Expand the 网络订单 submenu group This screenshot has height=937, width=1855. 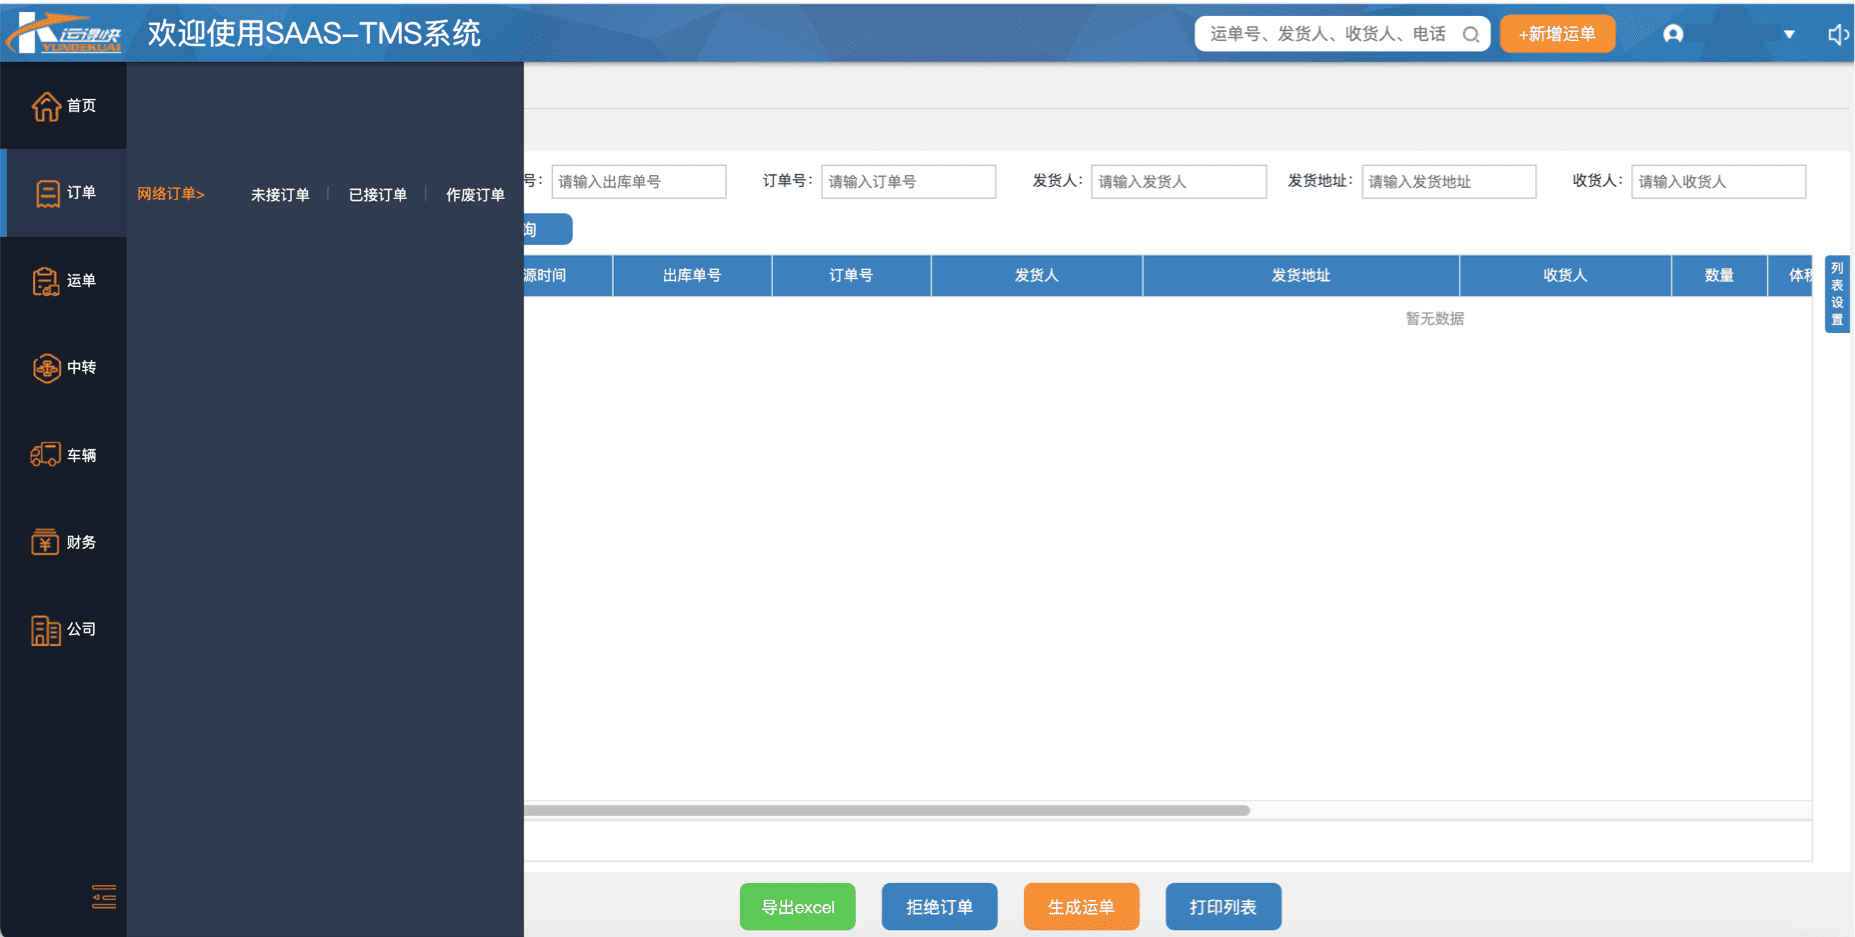(x=171, y=194)
